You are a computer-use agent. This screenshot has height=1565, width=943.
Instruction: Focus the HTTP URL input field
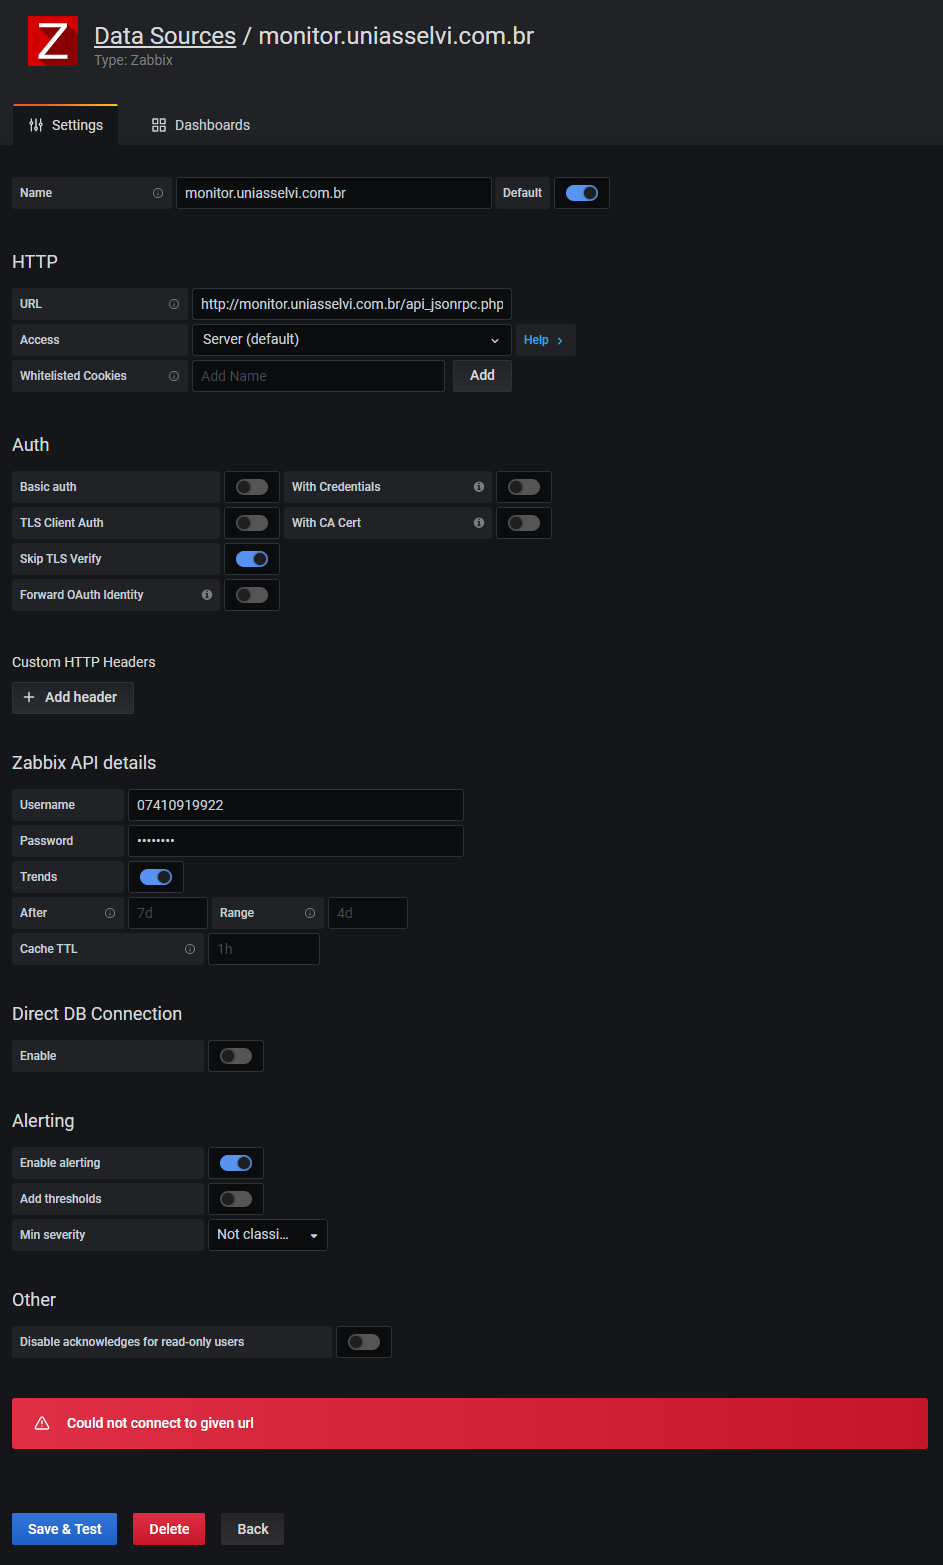click(352, 304)
